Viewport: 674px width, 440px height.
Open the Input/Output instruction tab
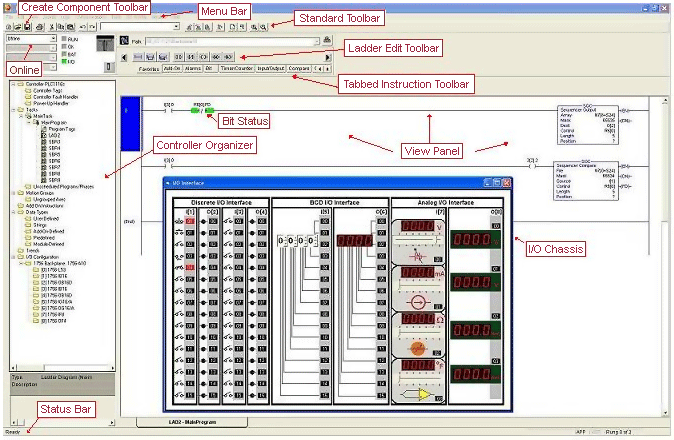pyautogui.click(x=270, y=69)
